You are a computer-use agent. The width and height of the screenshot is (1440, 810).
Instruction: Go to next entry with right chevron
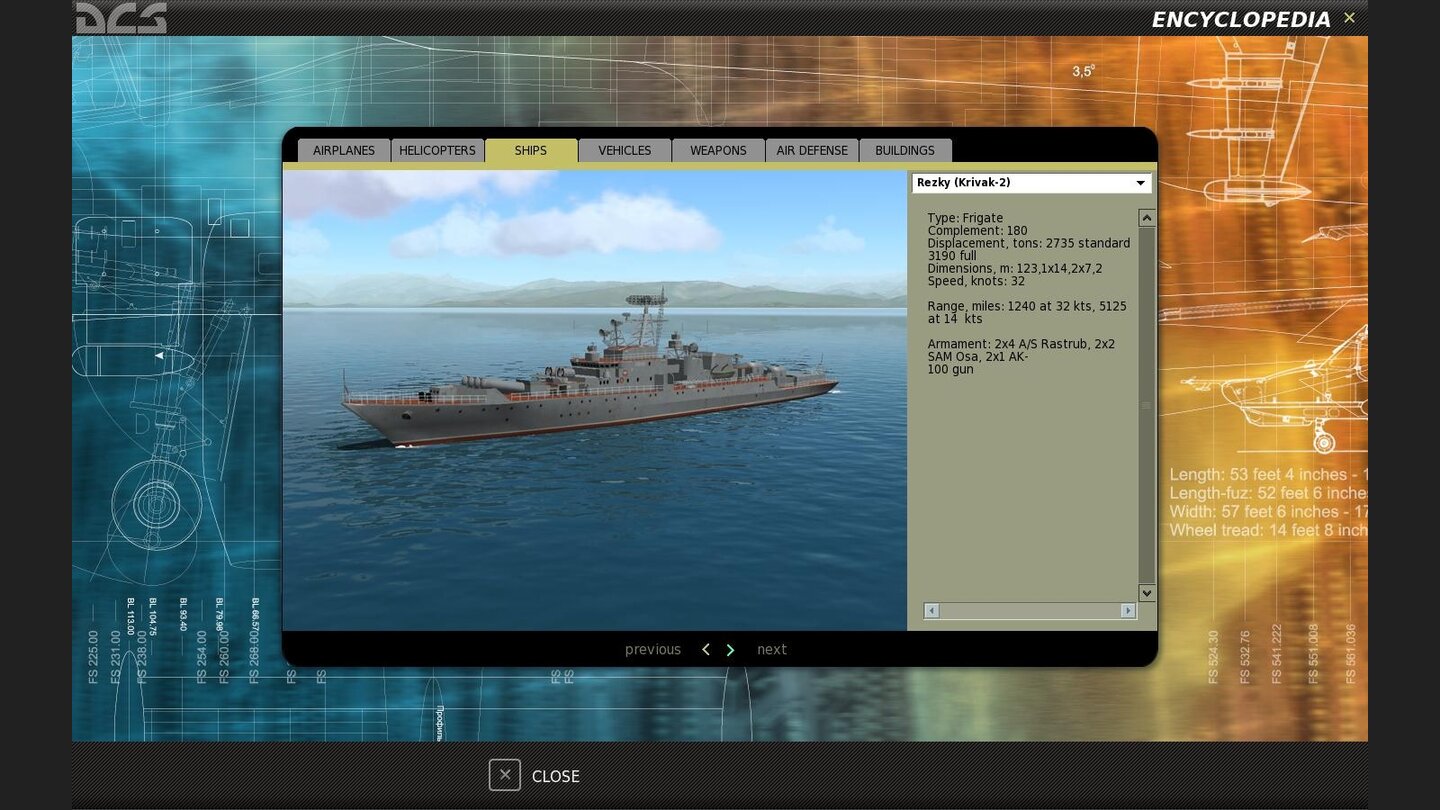coord(730,649)
